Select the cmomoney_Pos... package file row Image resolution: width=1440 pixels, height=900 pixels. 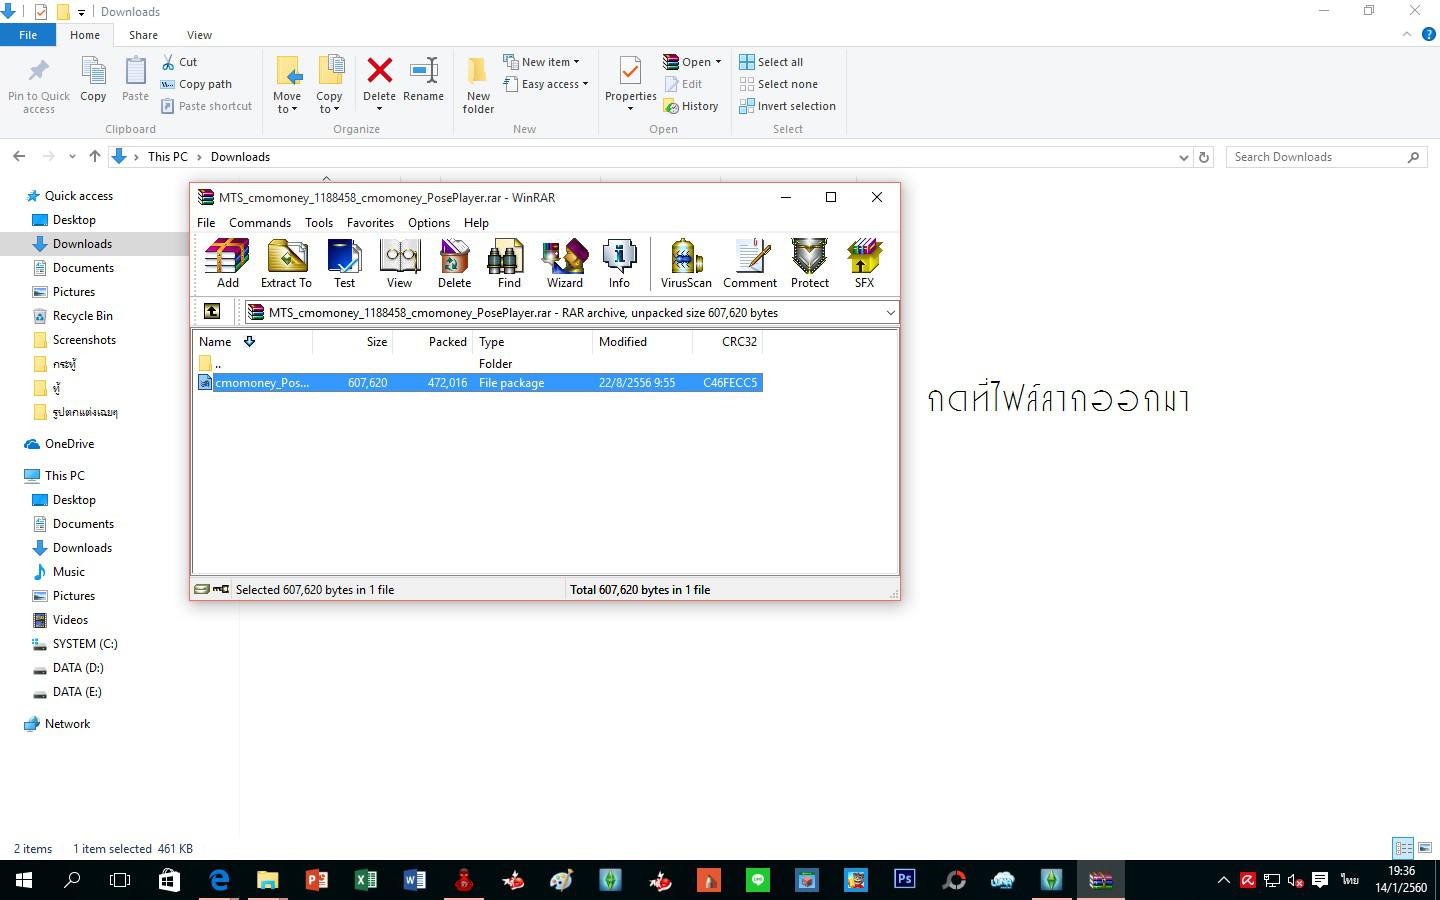coord(479,383)
